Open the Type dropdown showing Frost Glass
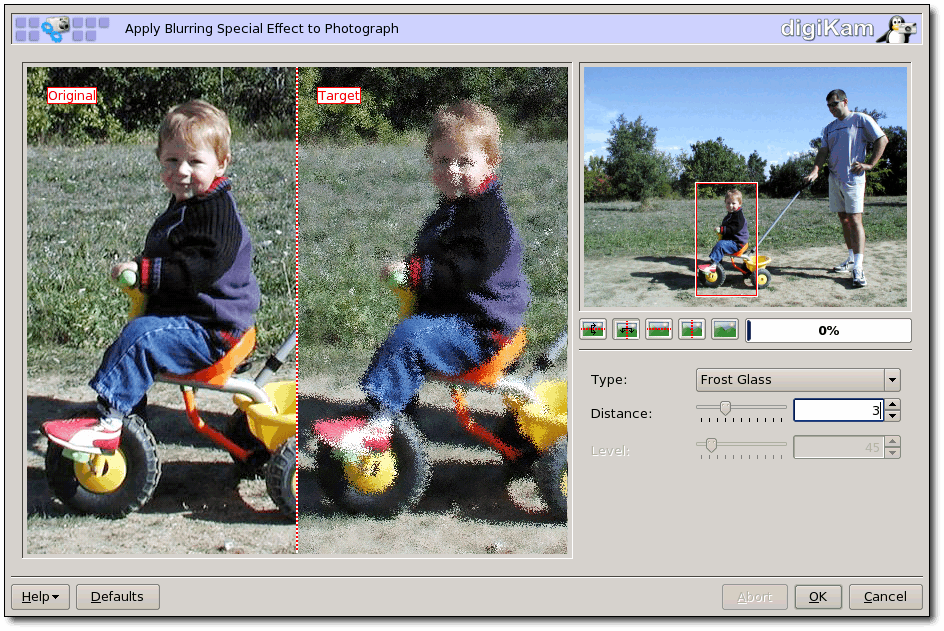This screenshot has height=631, width=944. pos(789,380)
